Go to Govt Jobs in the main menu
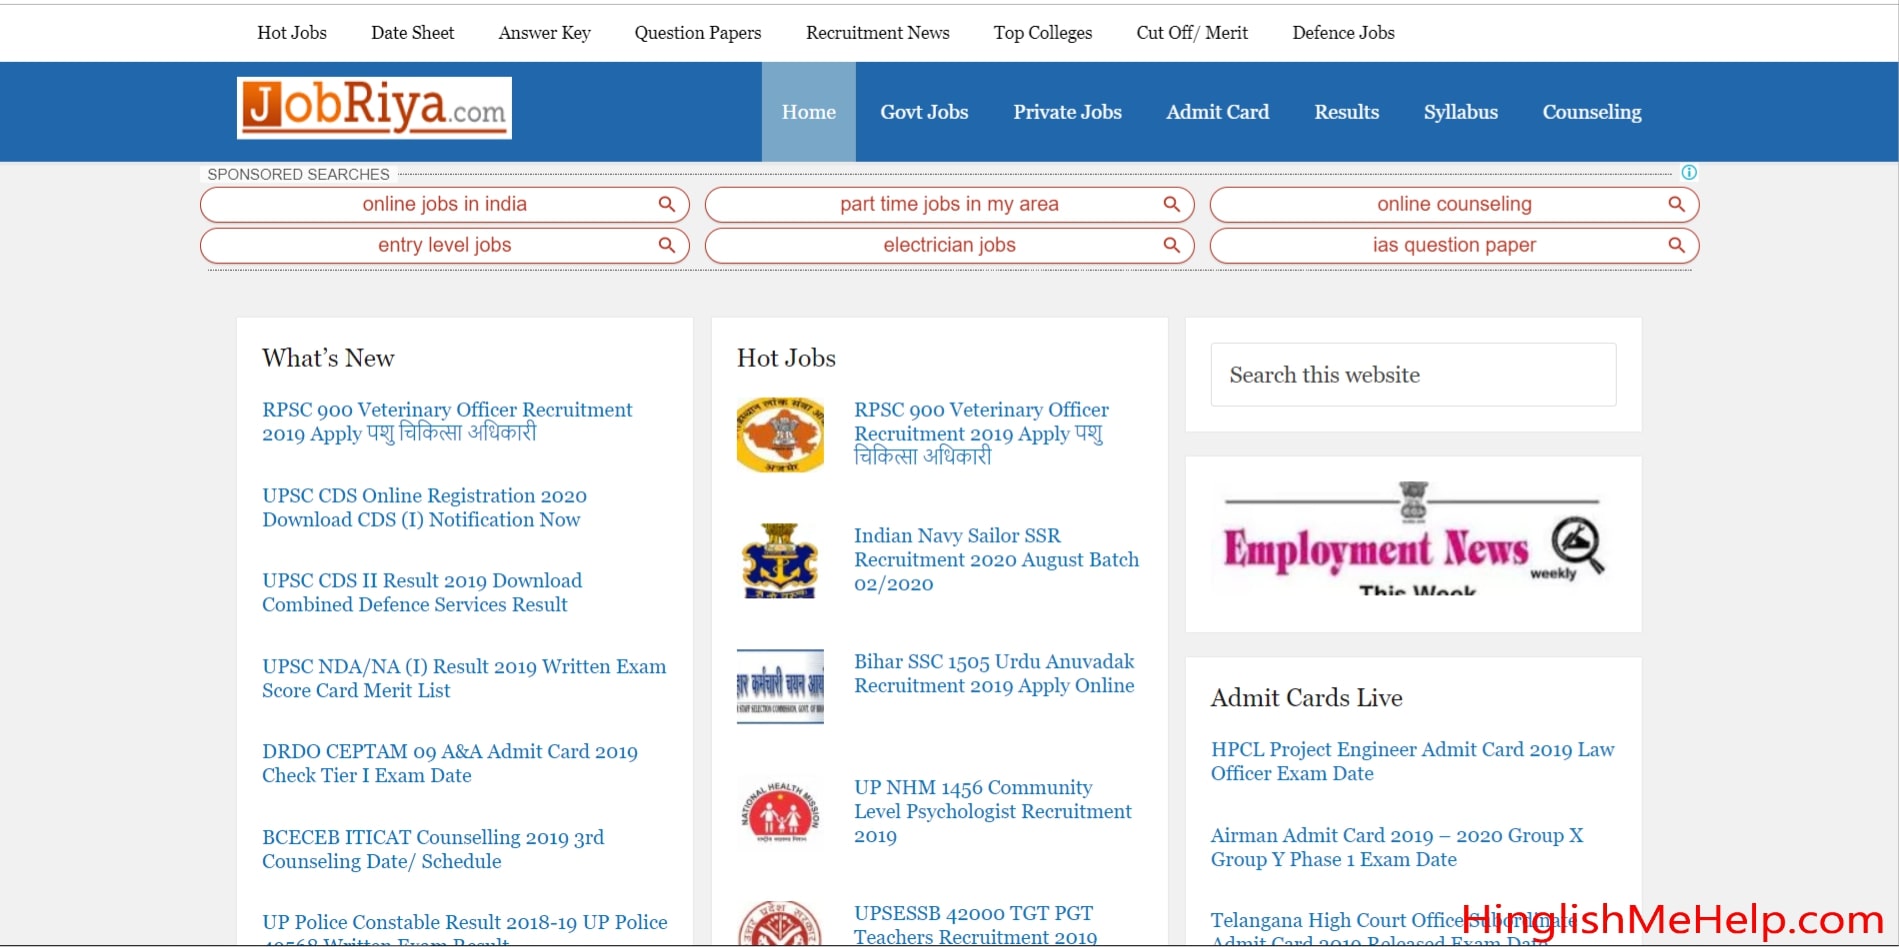 click(x=924, y=112)
